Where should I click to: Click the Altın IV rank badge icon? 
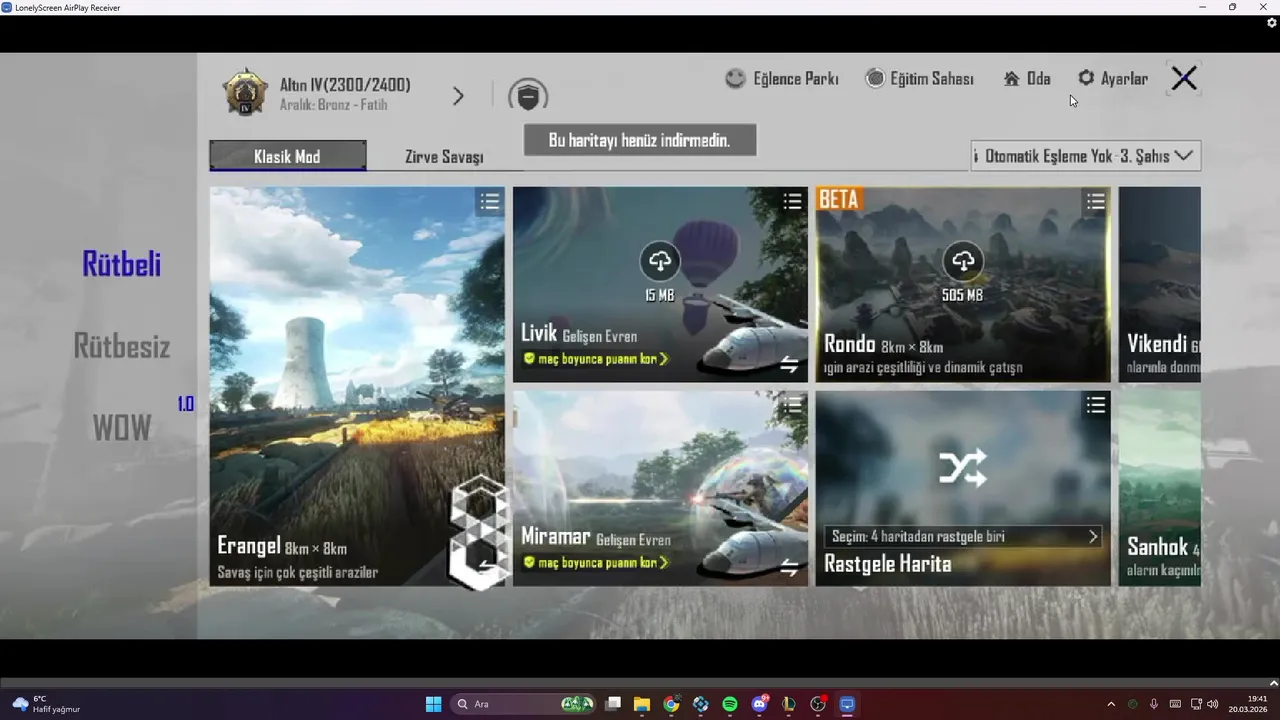245,93
